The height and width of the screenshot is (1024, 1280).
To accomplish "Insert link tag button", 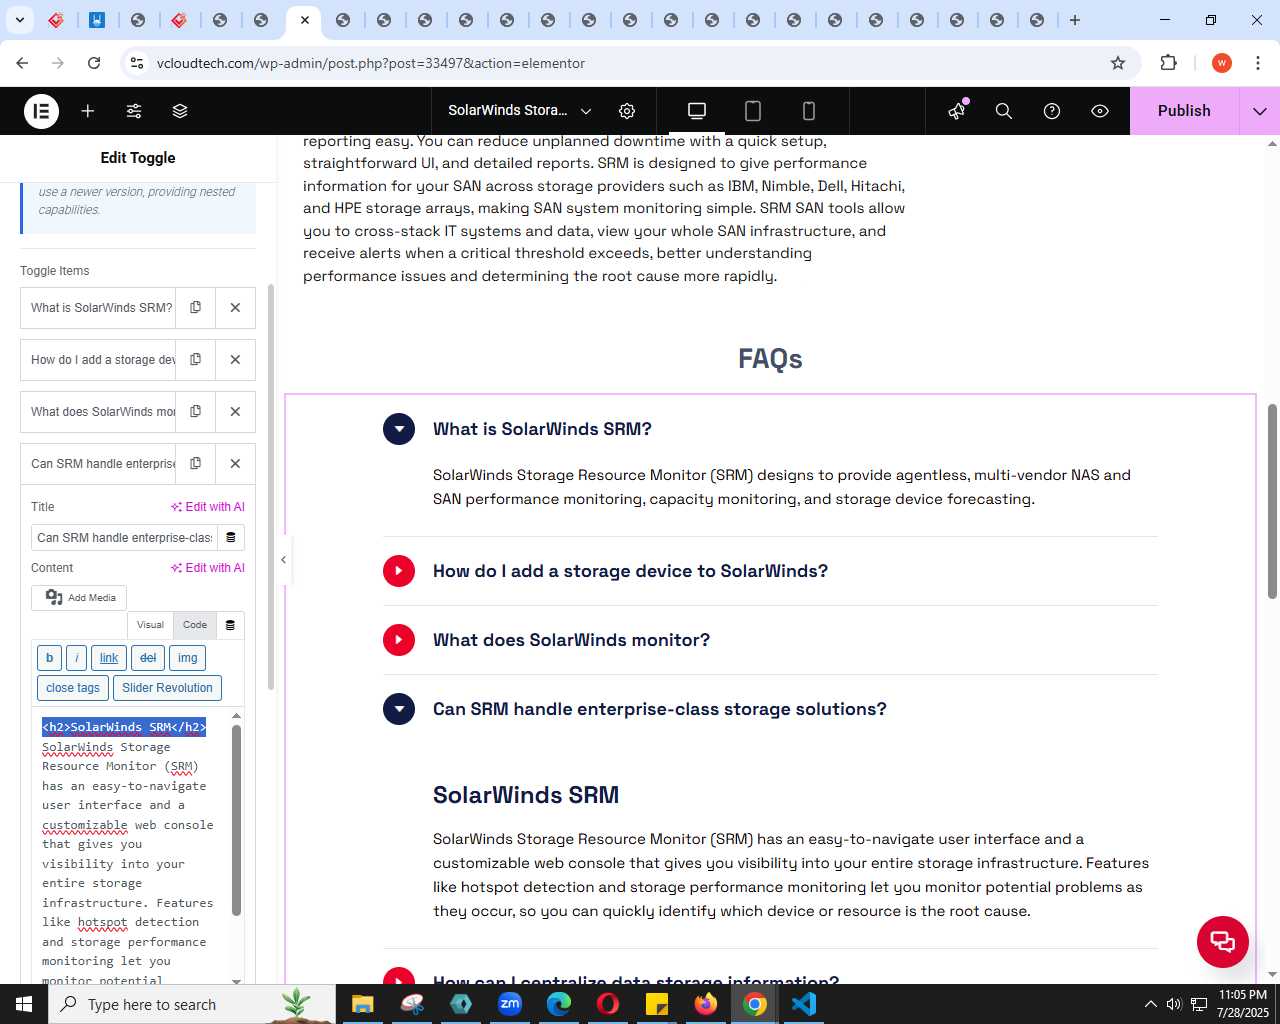I will click(x=109, y=658).
